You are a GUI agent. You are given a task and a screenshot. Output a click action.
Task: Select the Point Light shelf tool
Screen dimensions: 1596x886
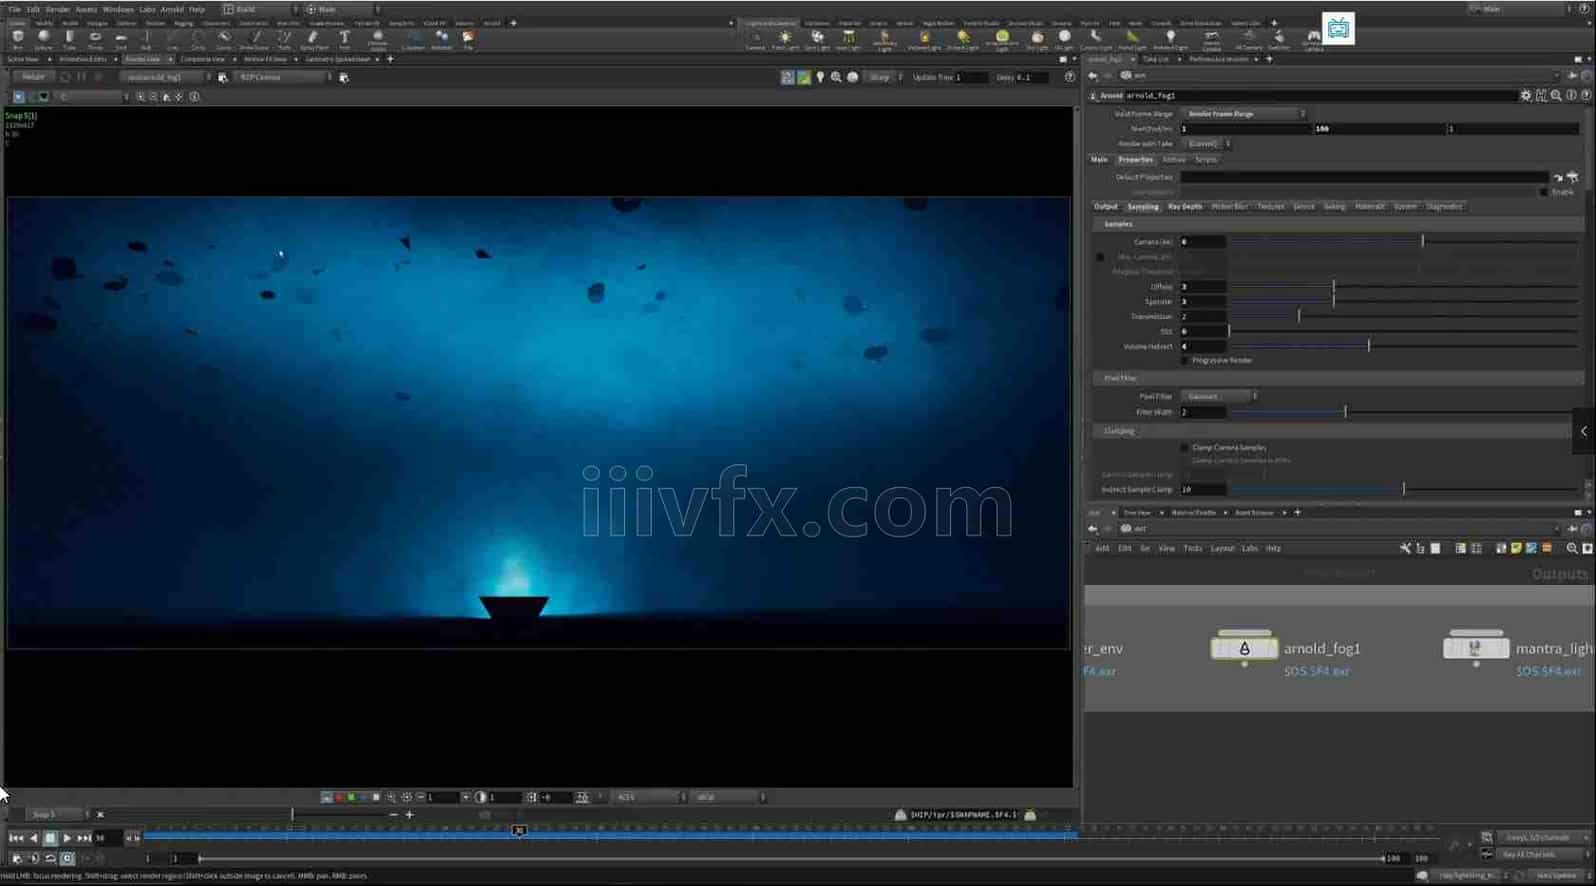pos(785,39)
